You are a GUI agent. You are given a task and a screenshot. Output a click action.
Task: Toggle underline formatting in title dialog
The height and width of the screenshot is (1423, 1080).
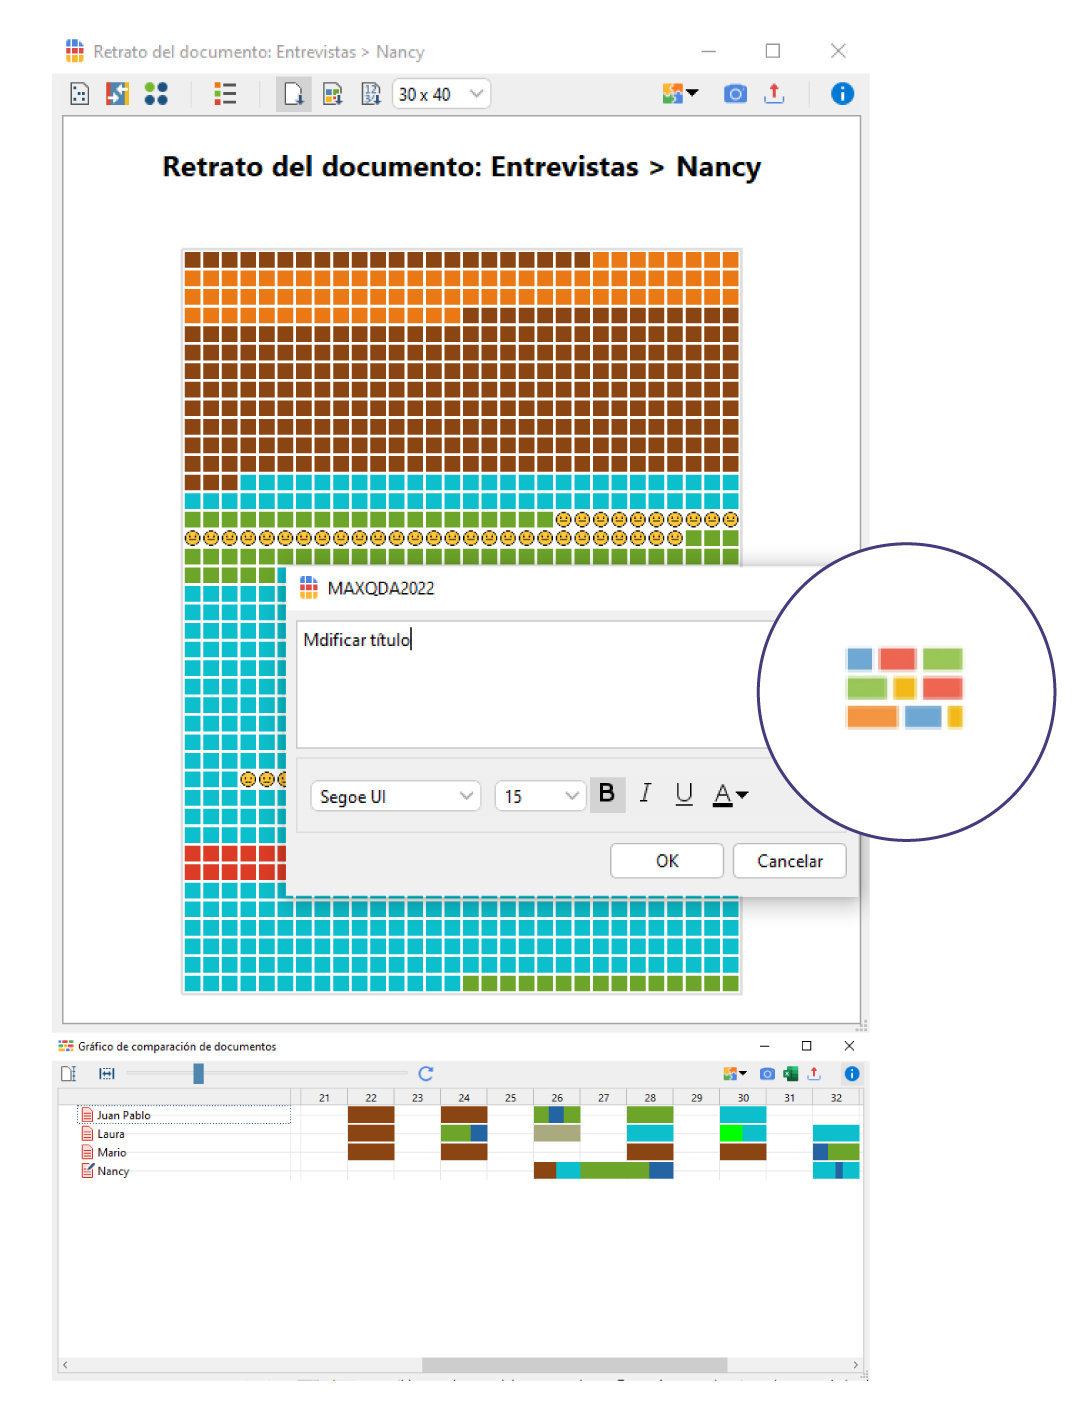pos(684,794)
